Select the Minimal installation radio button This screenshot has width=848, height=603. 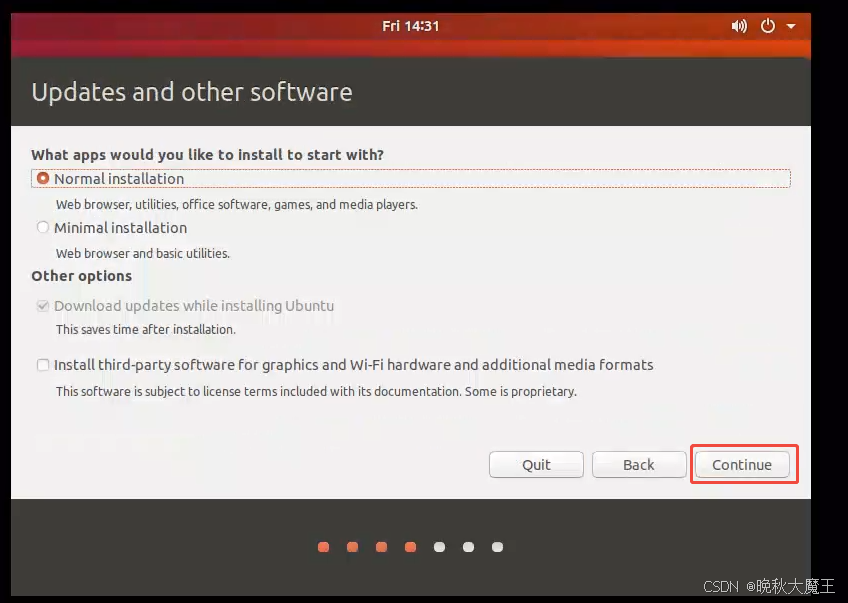(x=43, y=227)
